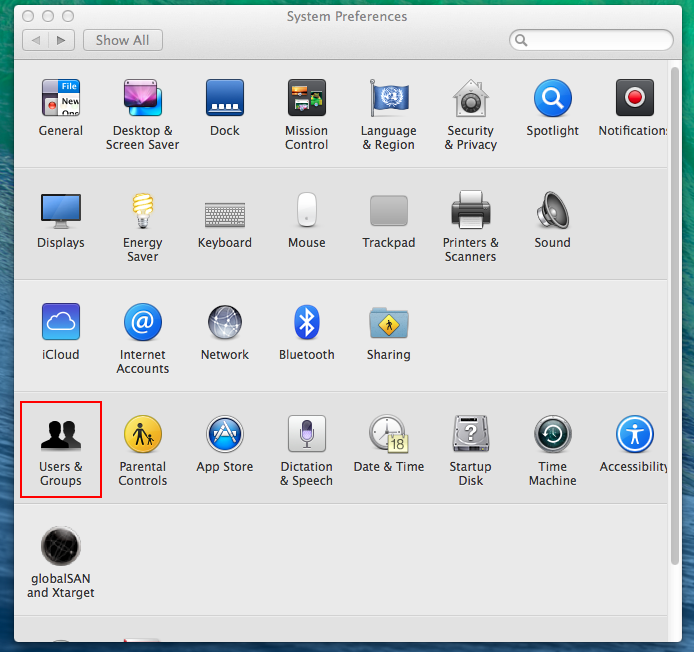This screenshot has width=694, height=652.
Task: Focus the System Preferences search field
Action: pos(591,40)
